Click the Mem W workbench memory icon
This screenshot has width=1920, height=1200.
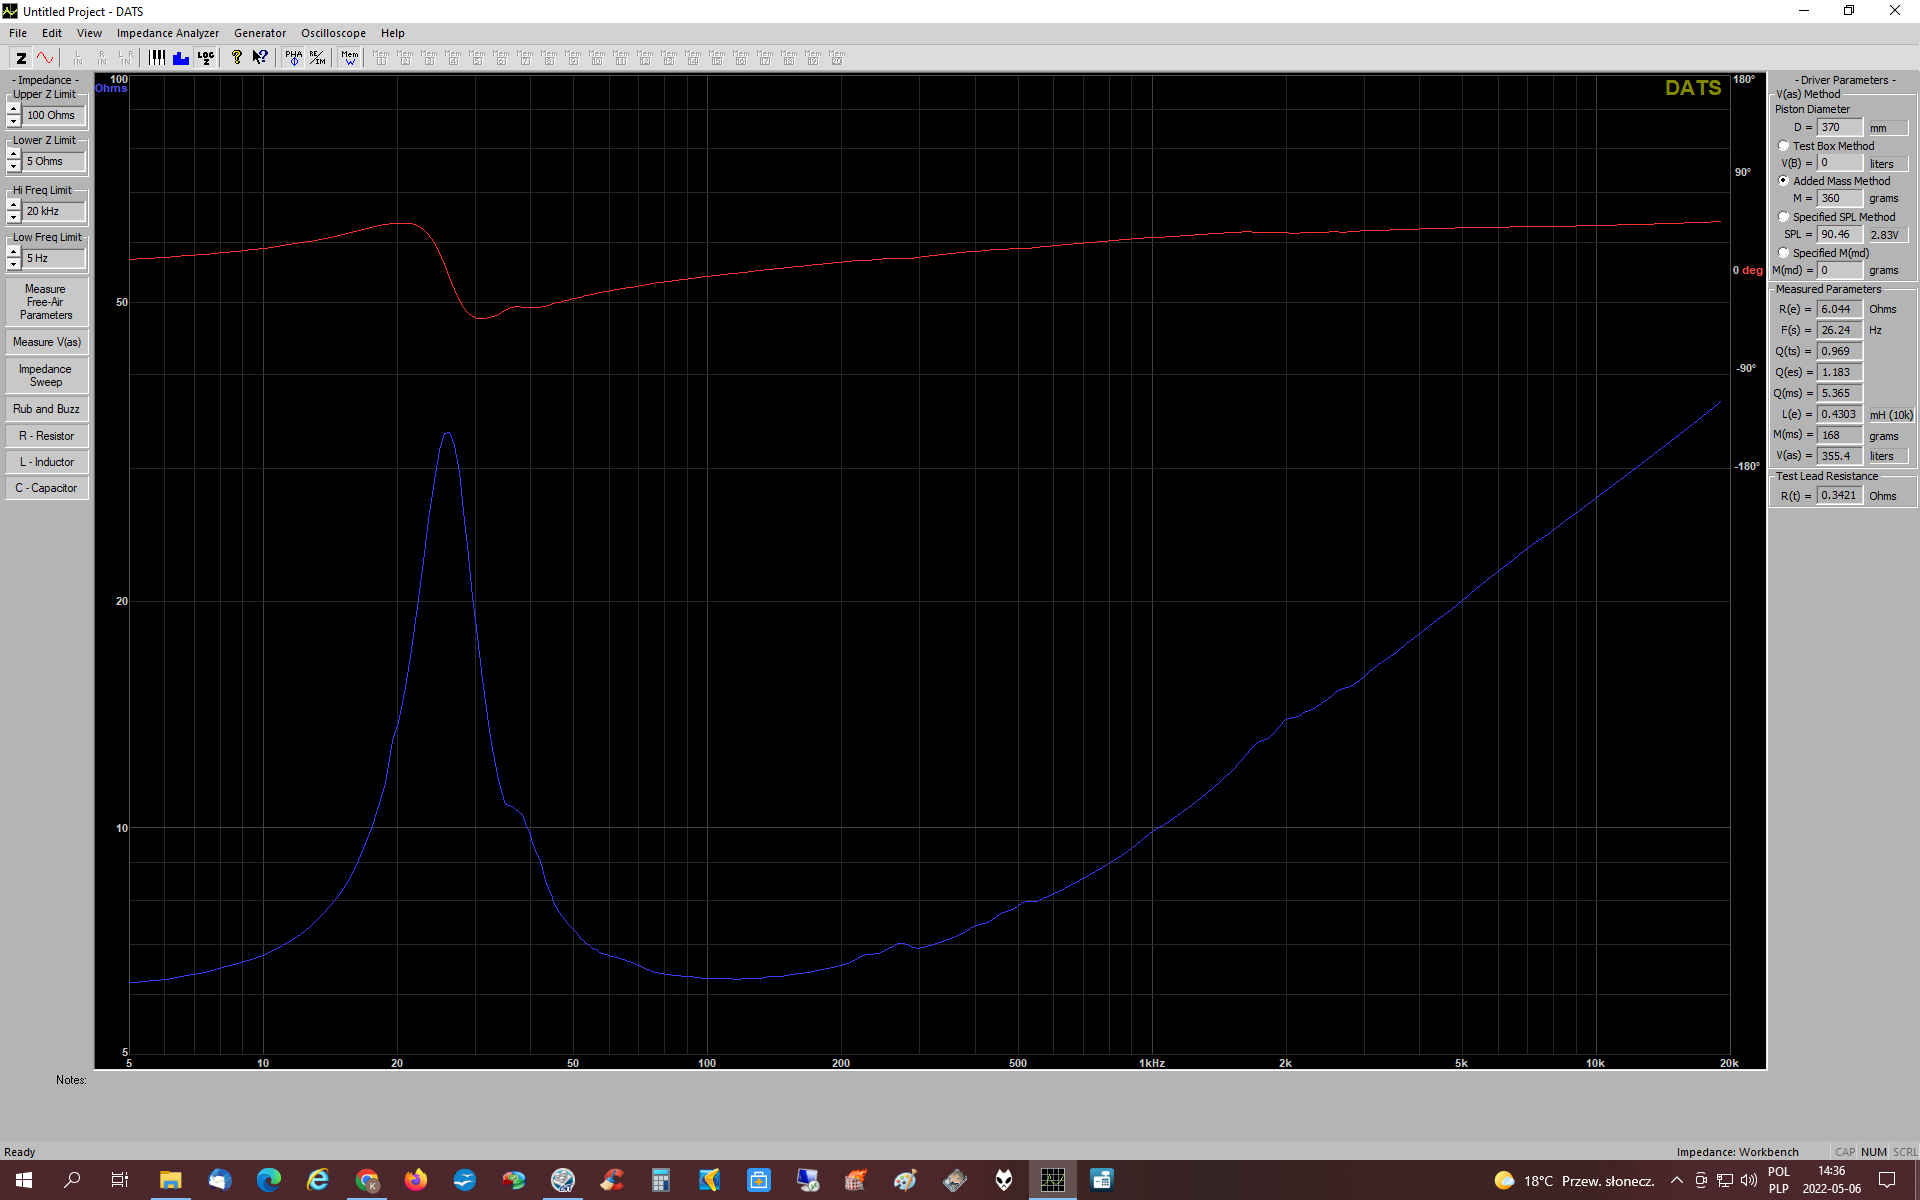click(x=349, y=58)
